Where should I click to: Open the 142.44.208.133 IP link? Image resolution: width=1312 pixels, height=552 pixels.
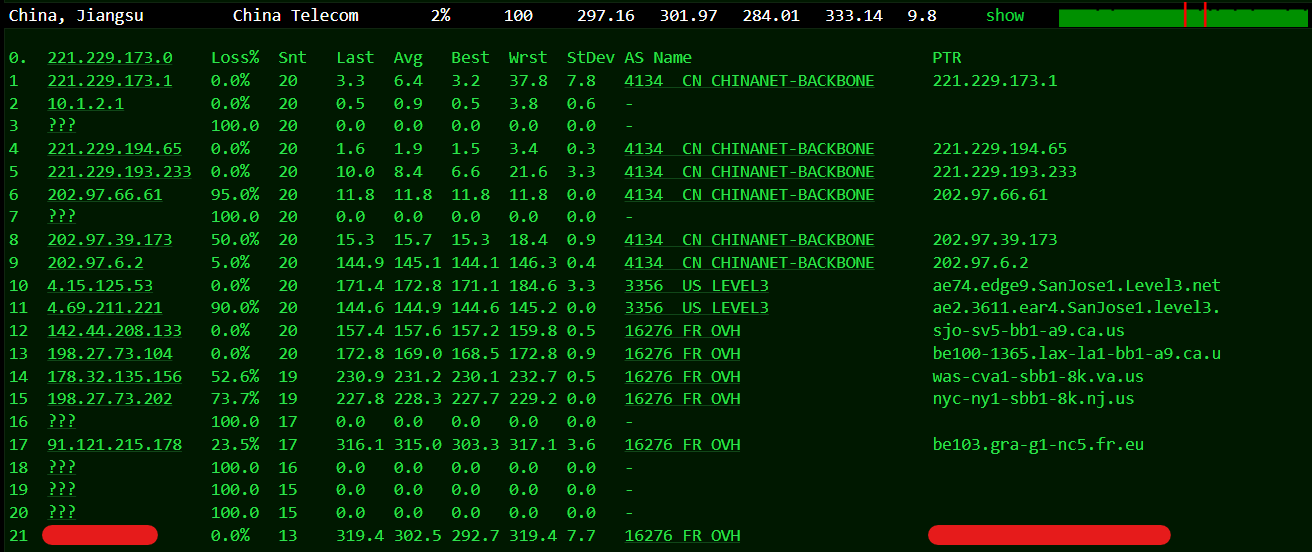115,331
